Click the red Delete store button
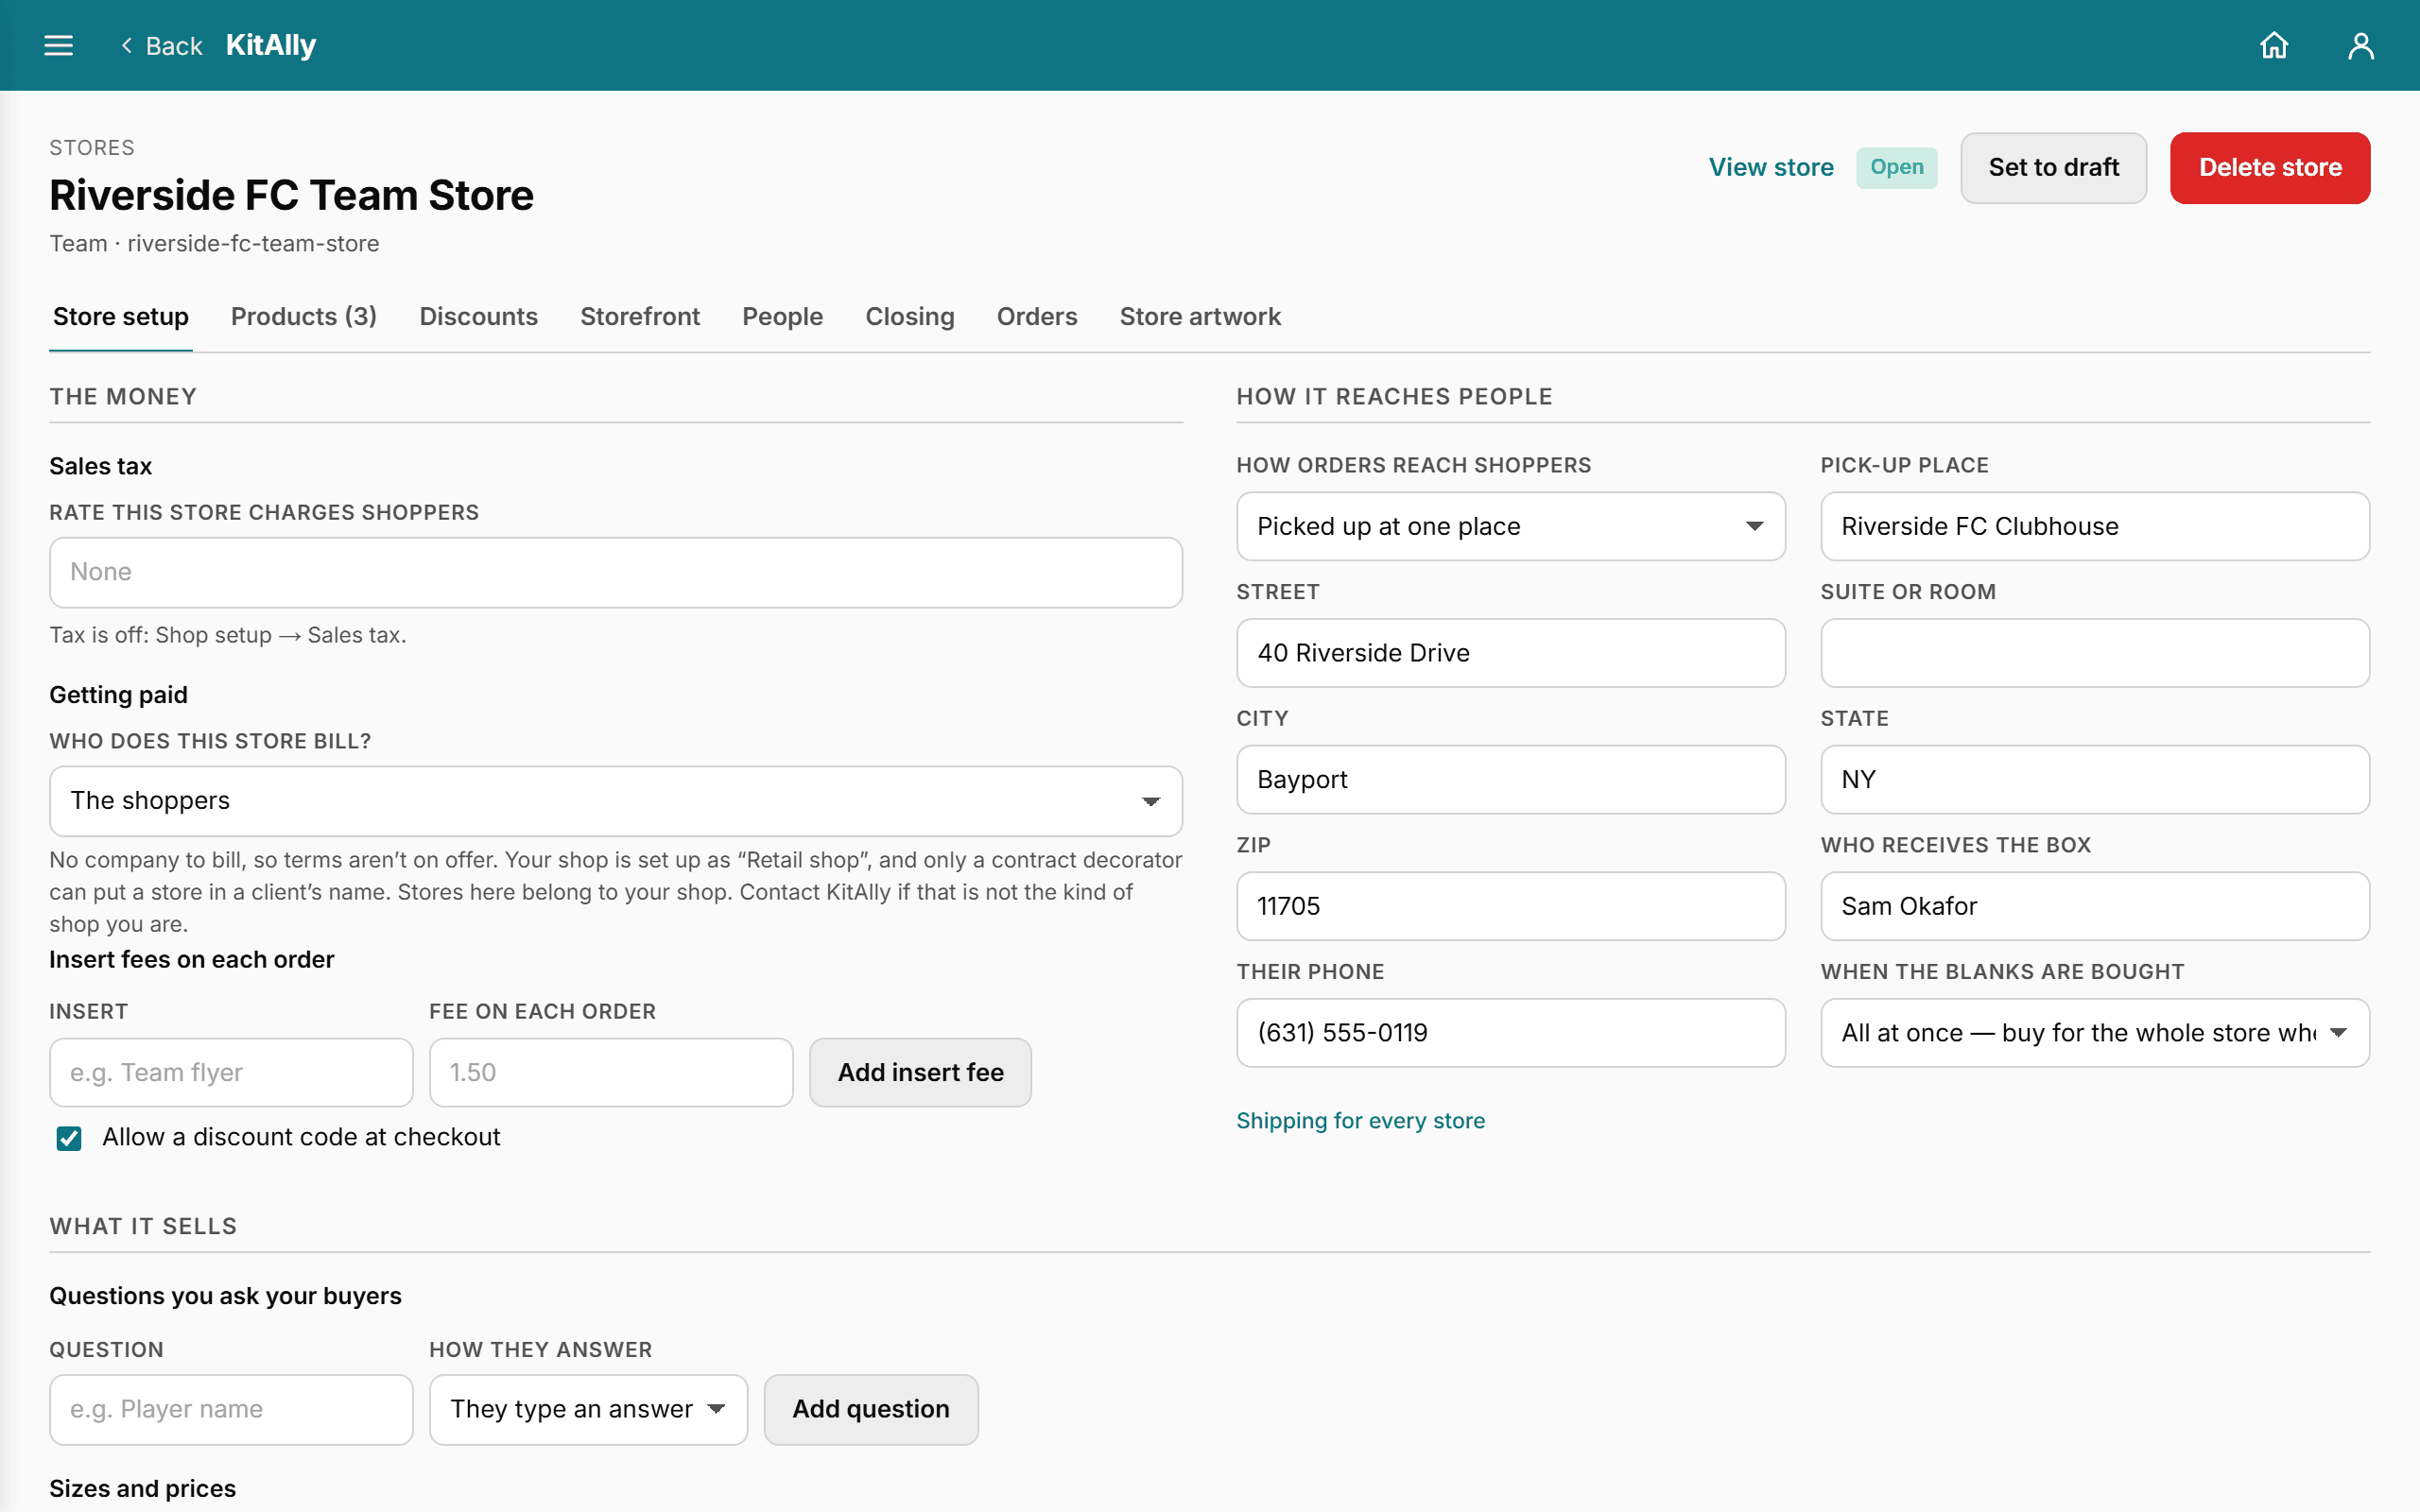2420x1512 pixels. pos(2270,167)
